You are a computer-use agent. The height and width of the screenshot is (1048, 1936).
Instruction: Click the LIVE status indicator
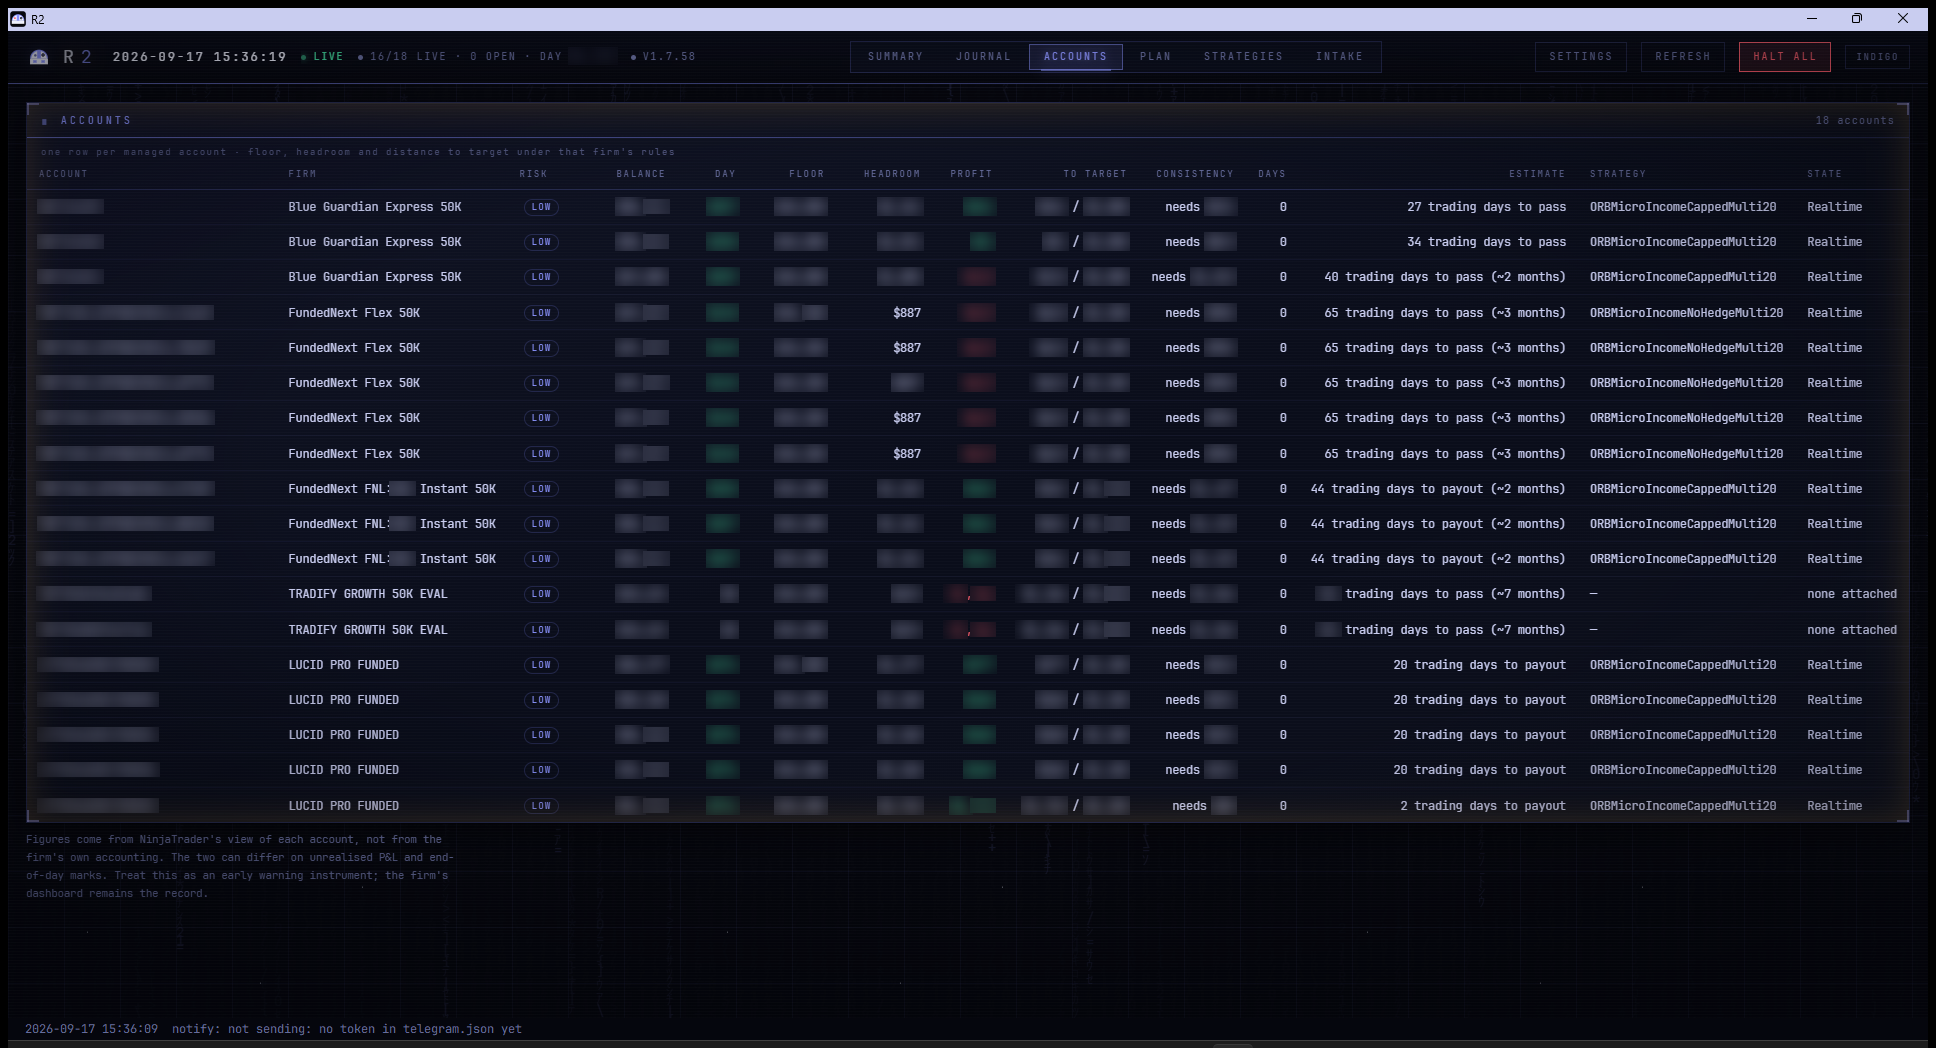point(322,57)
